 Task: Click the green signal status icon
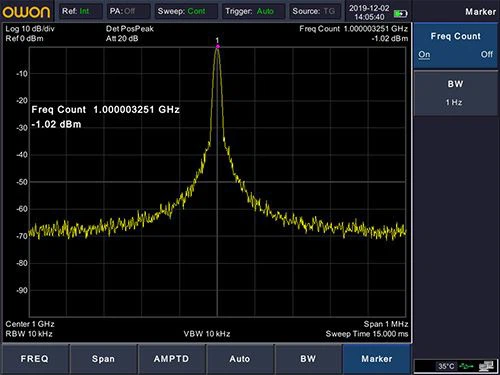point(466,366)
